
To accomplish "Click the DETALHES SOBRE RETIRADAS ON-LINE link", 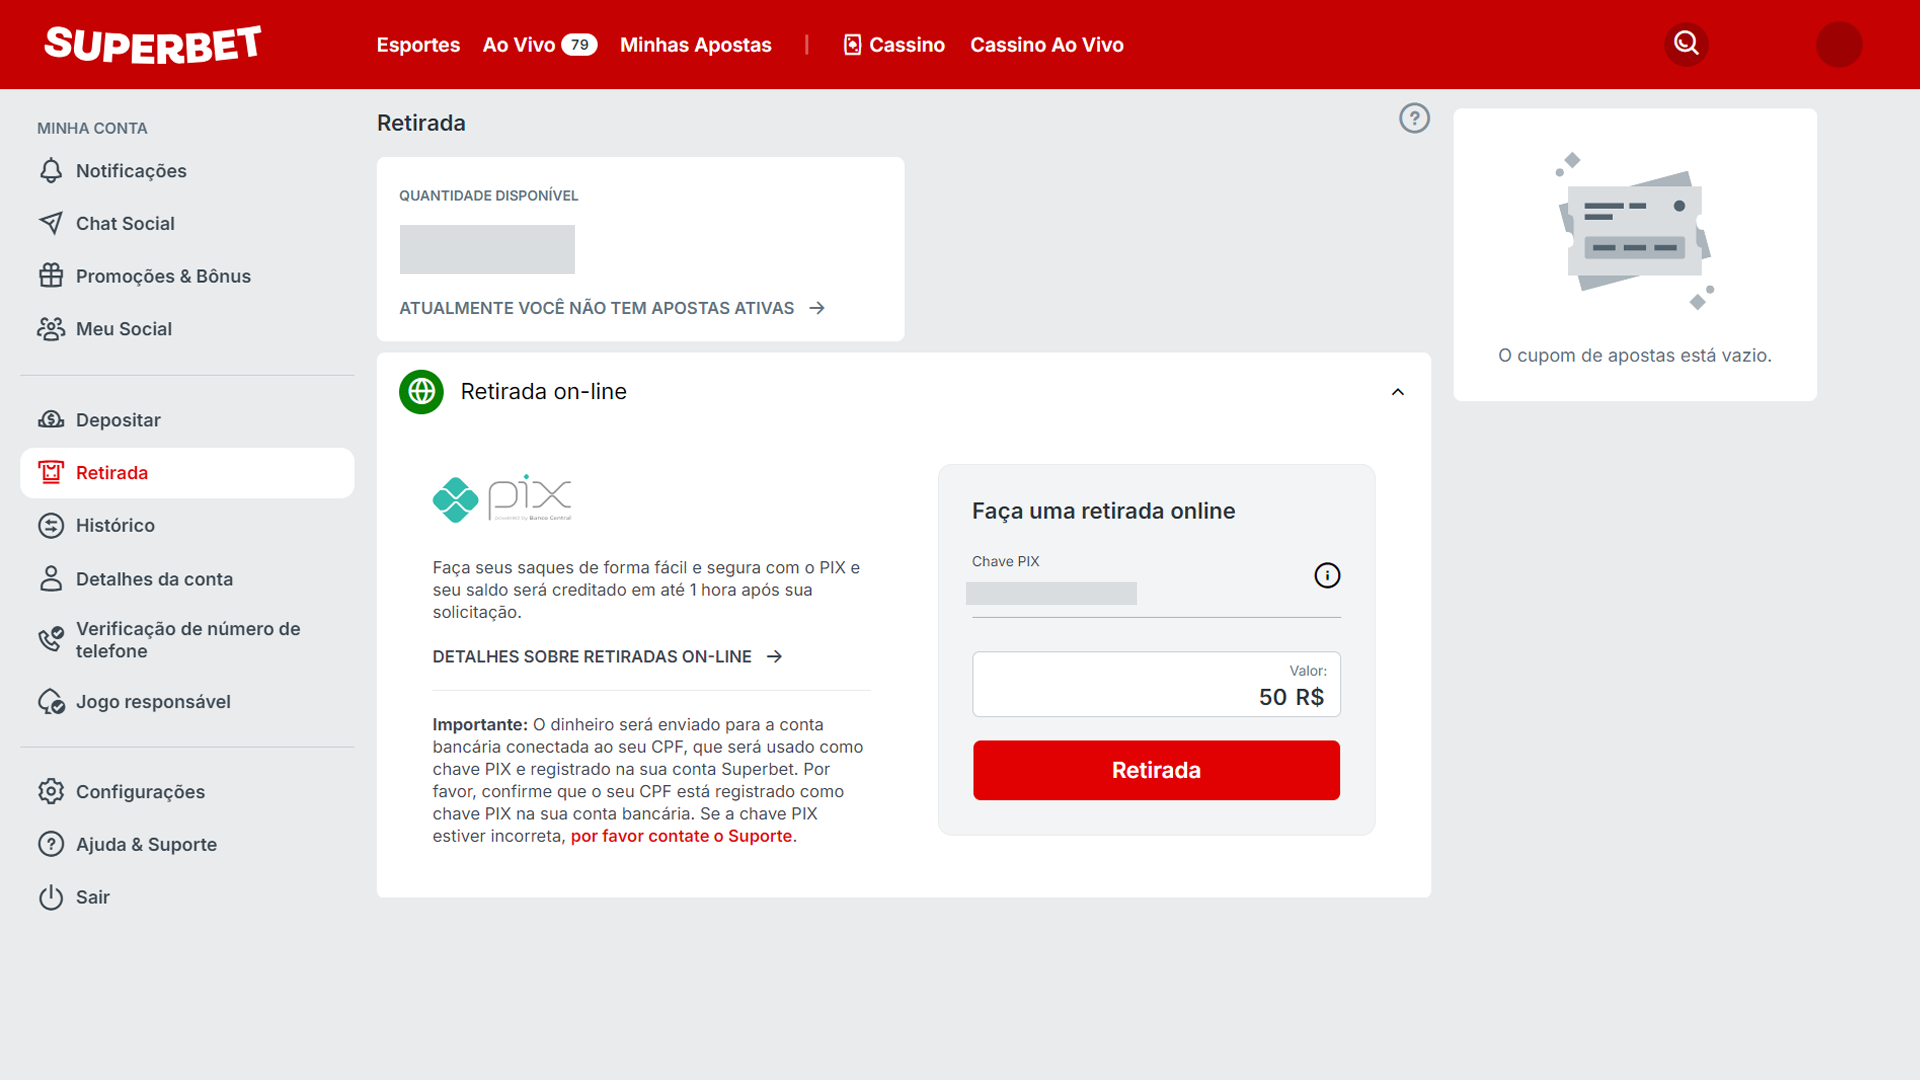I will click(x=607, y=655).
